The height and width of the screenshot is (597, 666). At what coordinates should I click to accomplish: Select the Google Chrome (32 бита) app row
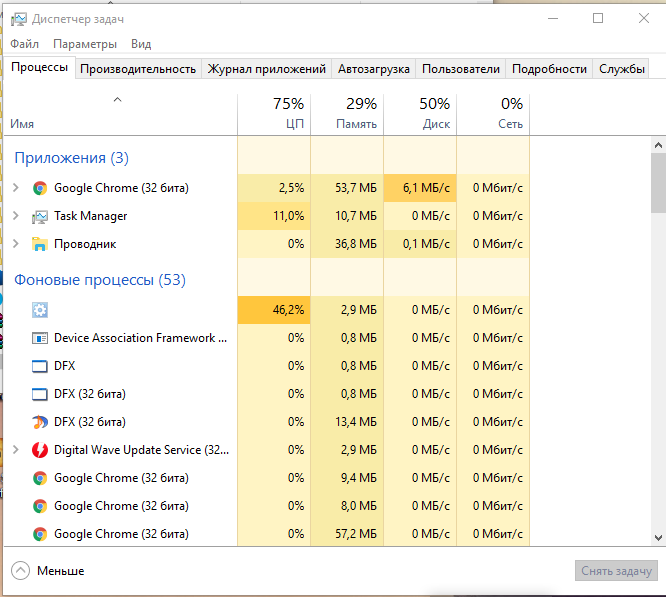click(267, 188)
